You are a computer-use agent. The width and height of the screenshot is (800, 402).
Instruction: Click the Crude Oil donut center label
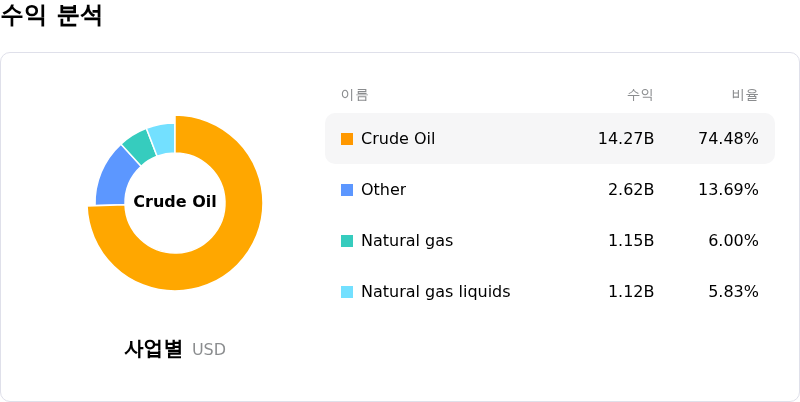tap(175, 202)
